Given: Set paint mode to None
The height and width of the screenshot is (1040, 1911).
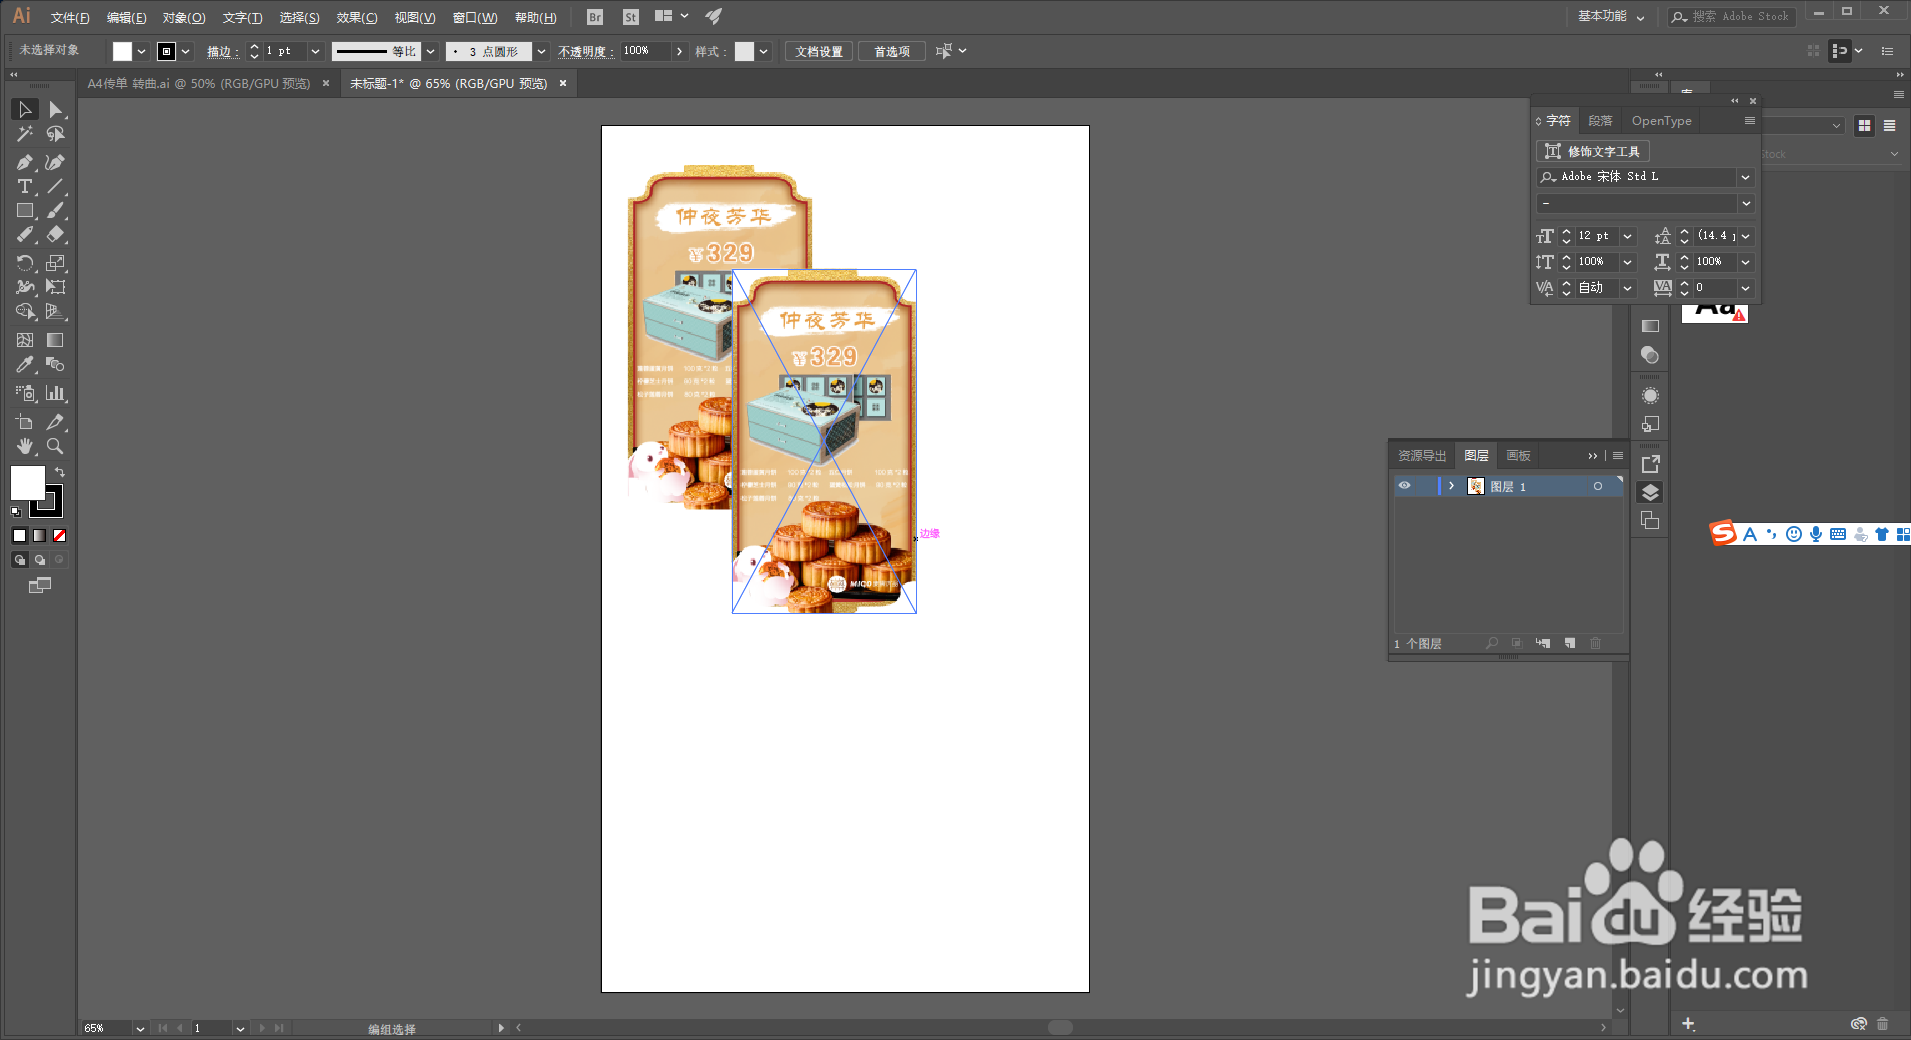Looking at the screenshot, I should point(59,536).
